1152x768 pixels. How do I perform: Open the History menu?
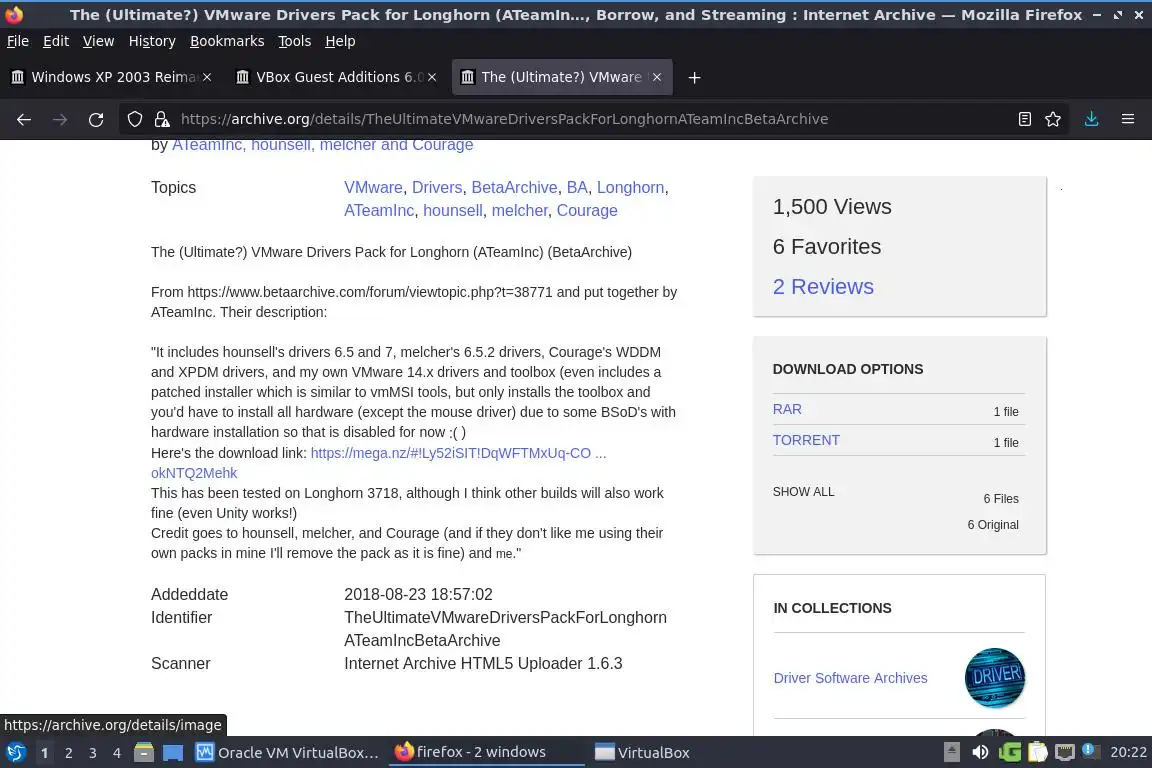152,41
